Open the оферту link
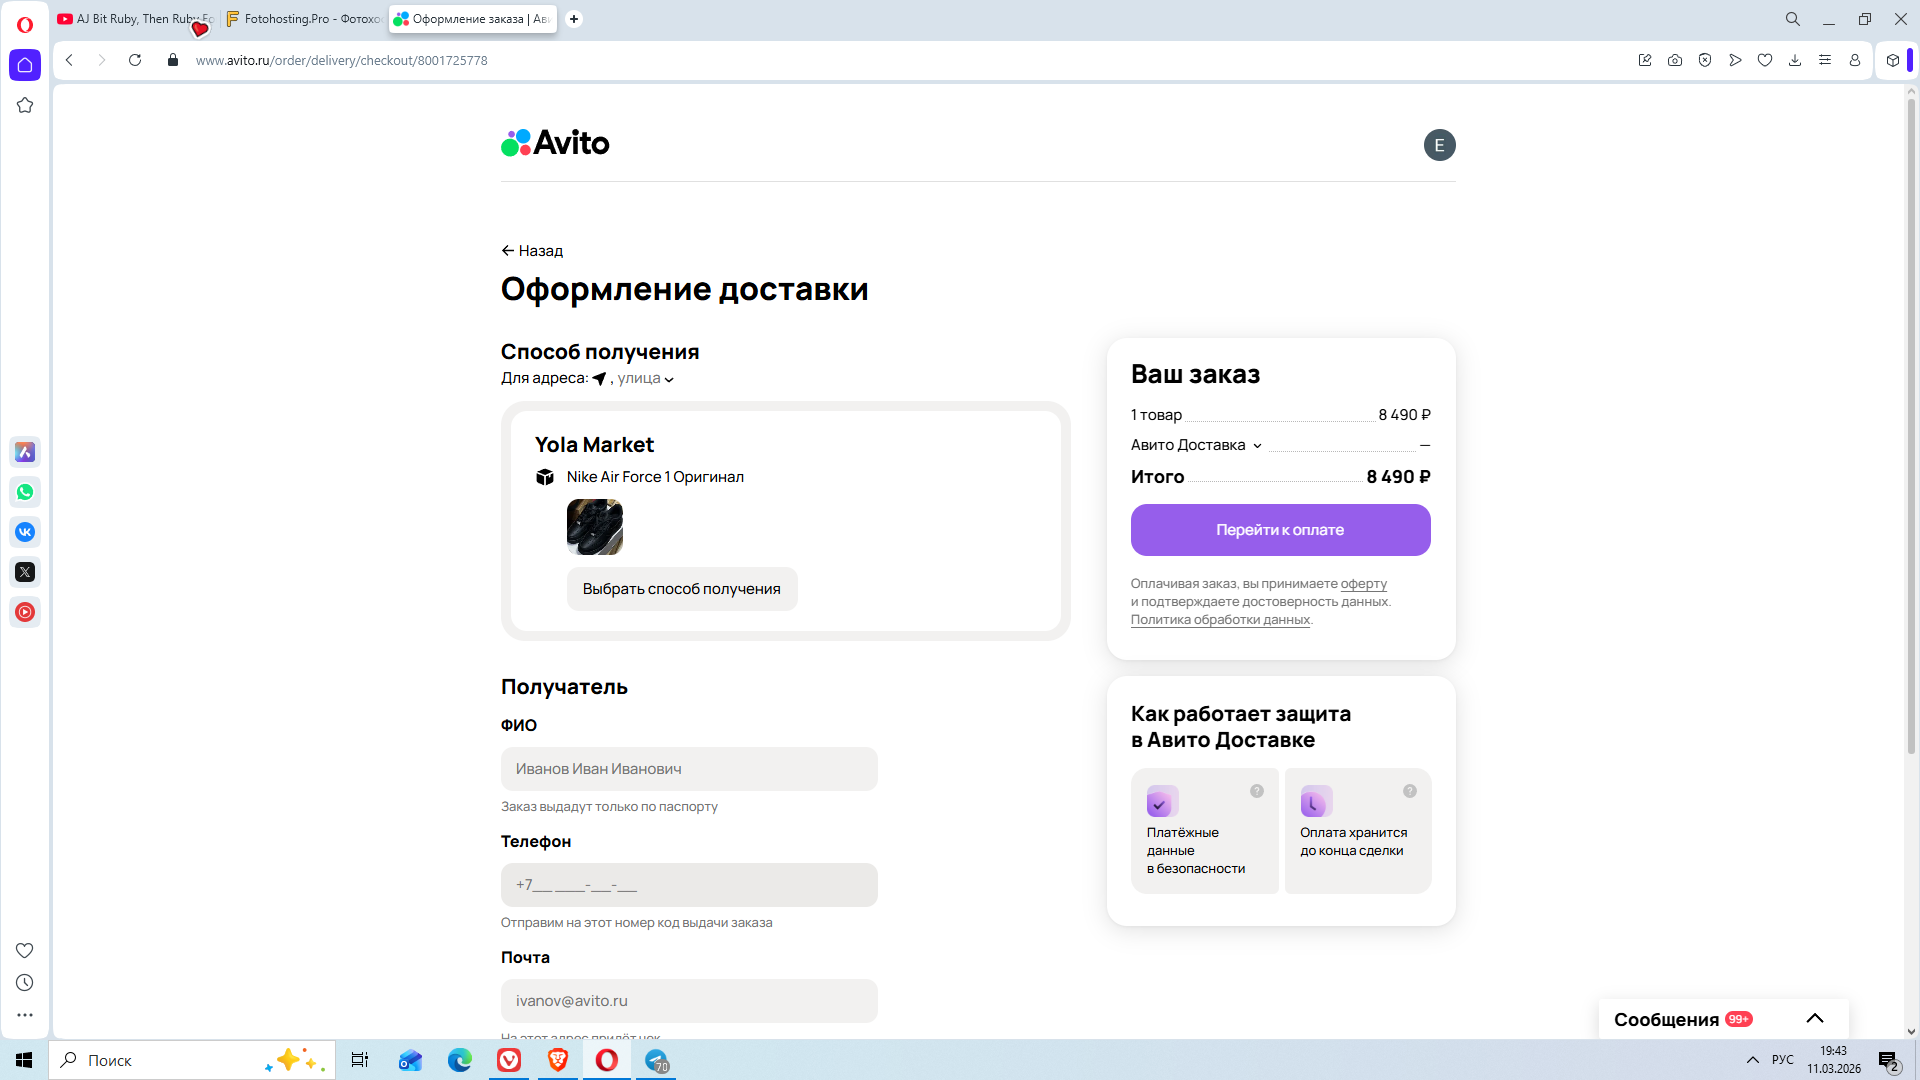1920x1080 pixels. [1363, 584]
